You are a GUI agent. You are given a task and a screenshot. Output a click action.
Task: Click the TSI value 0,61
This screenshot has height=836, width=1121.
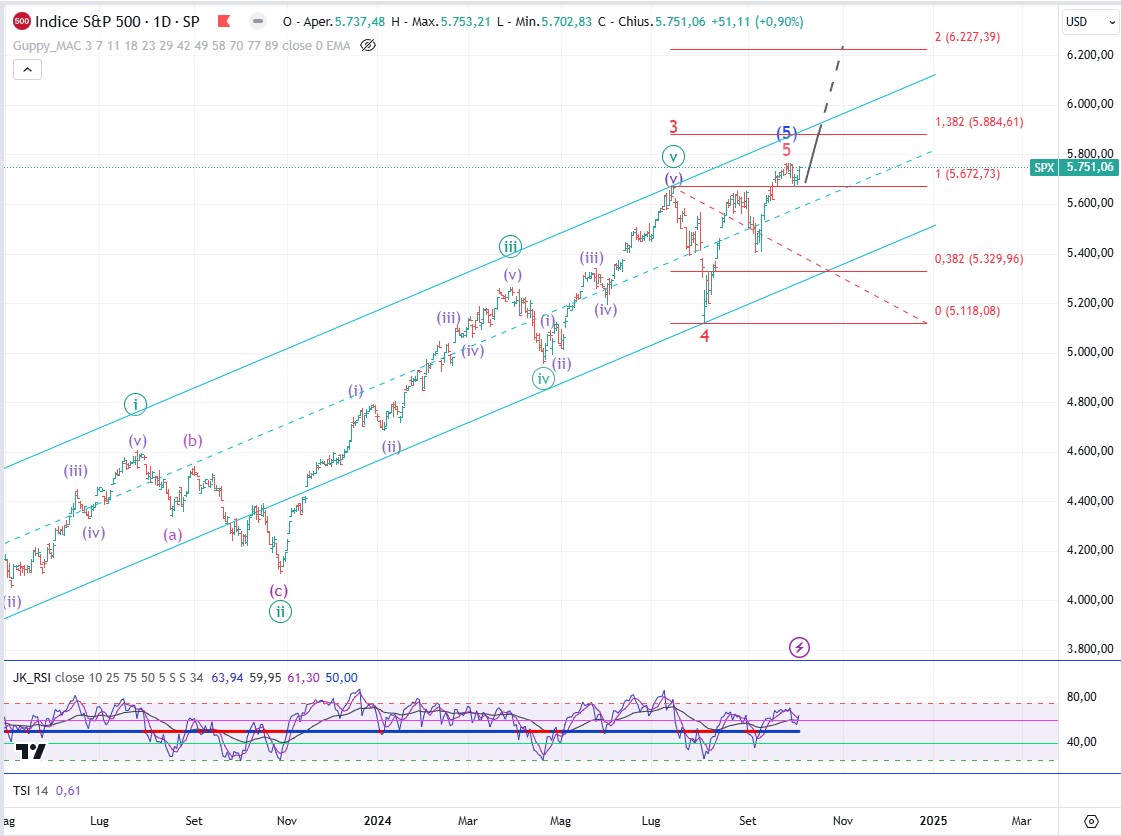click(68, 790)
